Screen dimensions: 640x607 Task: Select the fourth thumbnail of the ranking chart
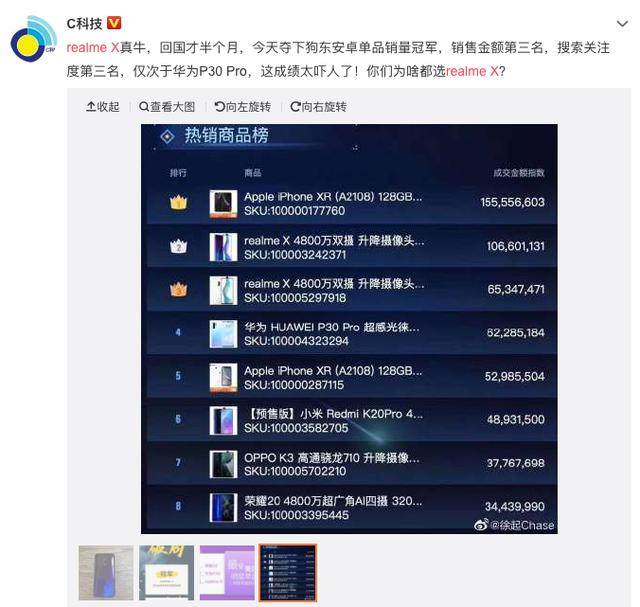pyautogui.click(x=288, y=573)
